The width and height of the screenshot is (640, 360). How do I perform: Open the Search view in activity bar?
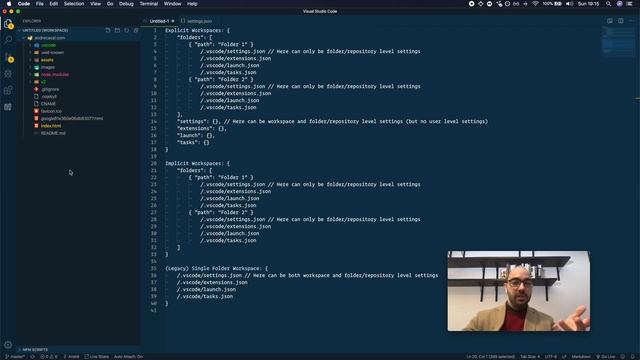click(8, 40)
